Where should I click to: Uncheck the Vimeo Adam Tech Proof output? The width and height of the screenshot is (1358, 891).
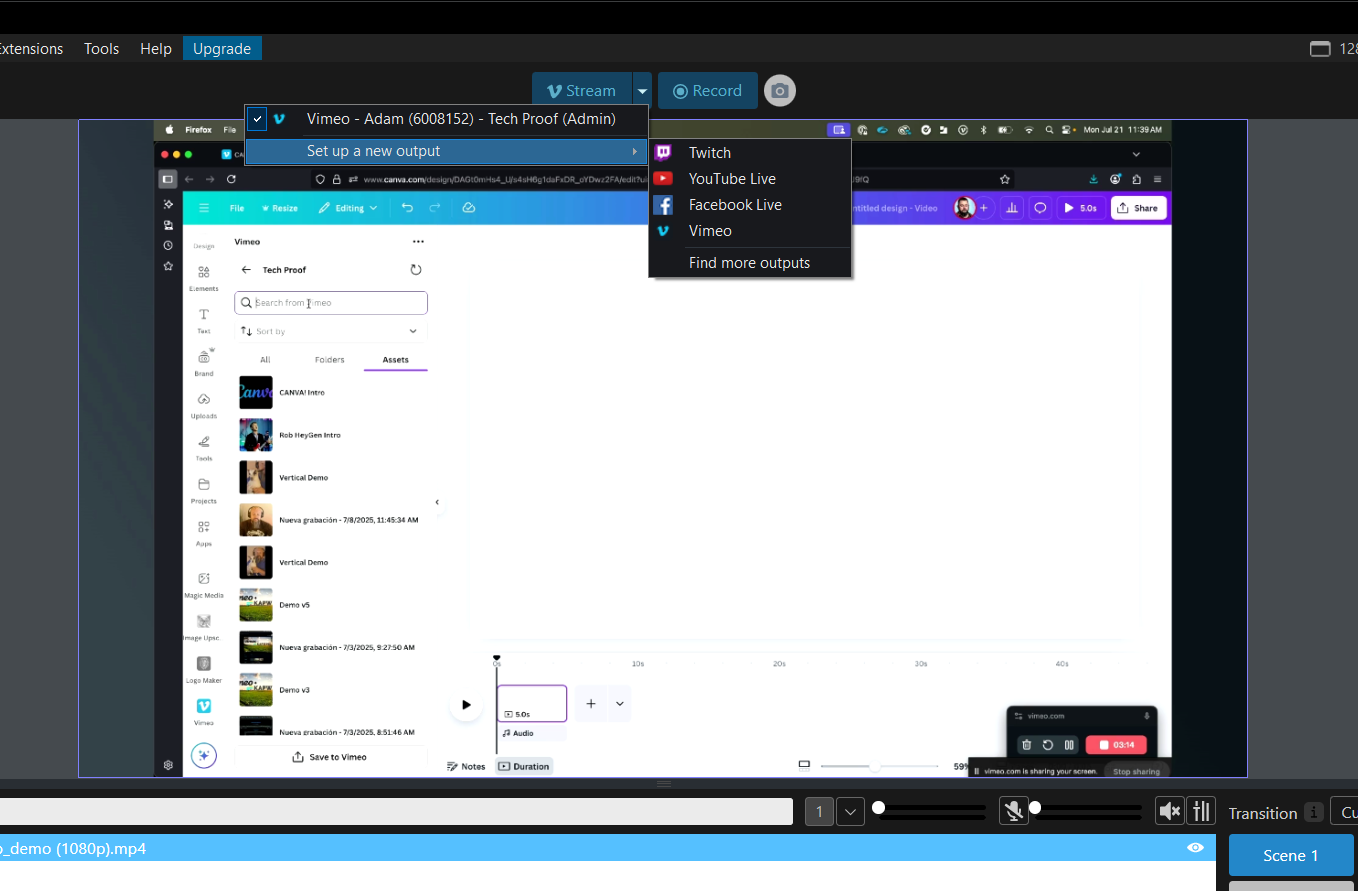[258, 119]
